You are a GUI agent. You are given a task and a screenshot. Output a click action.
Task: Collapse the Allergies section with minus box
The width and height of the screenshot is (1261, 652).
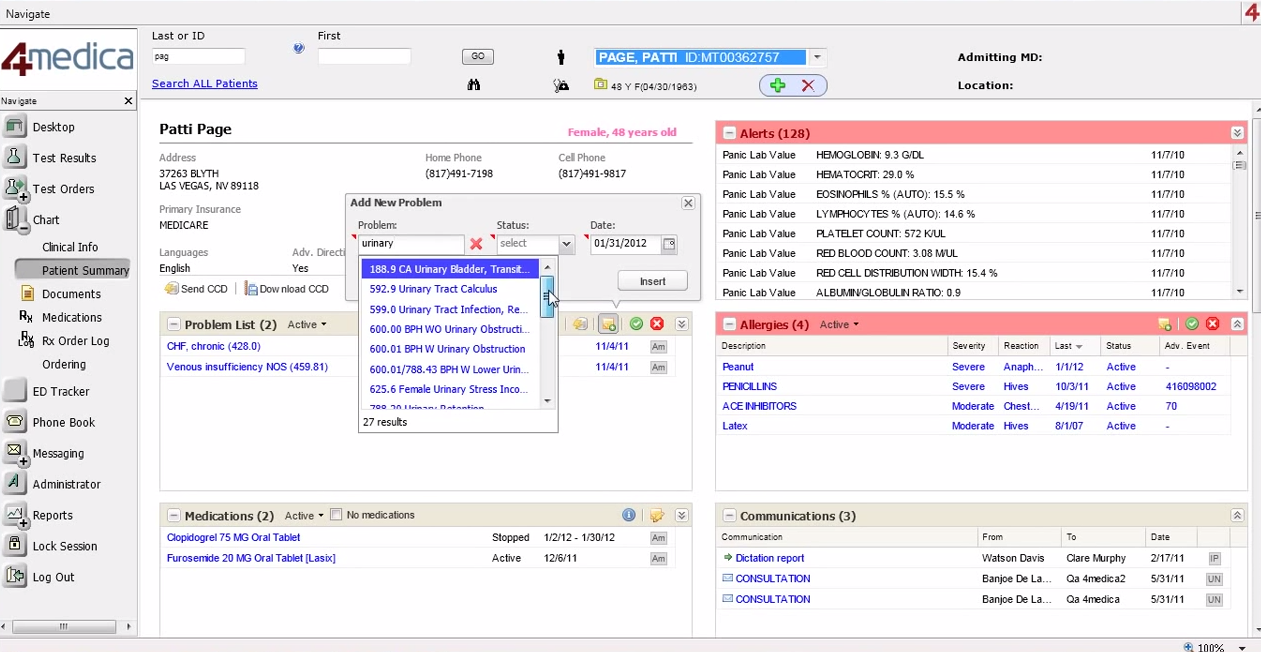tap(729, 324)
